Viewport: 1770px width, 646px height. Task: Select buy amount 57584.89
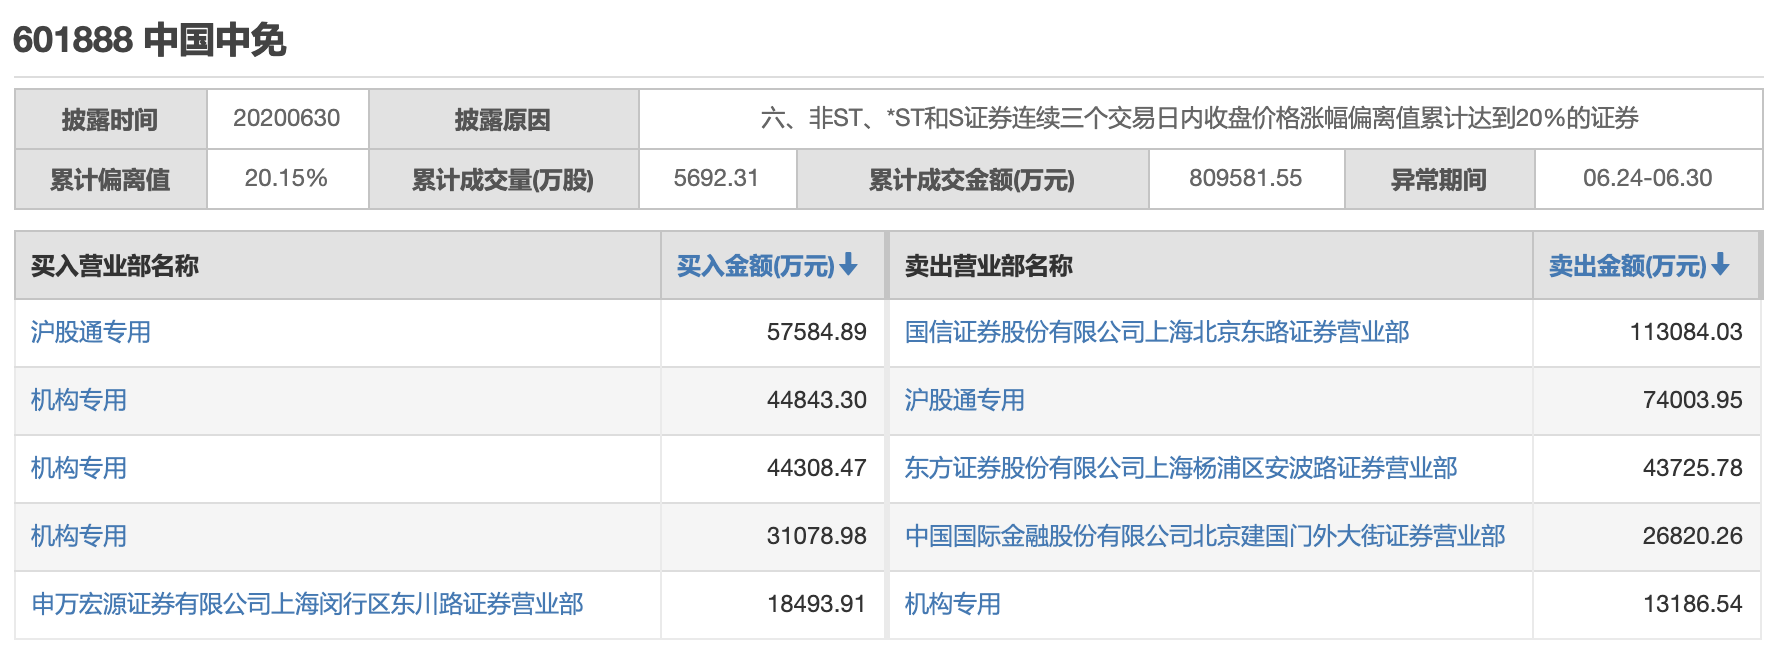[817, 332]
